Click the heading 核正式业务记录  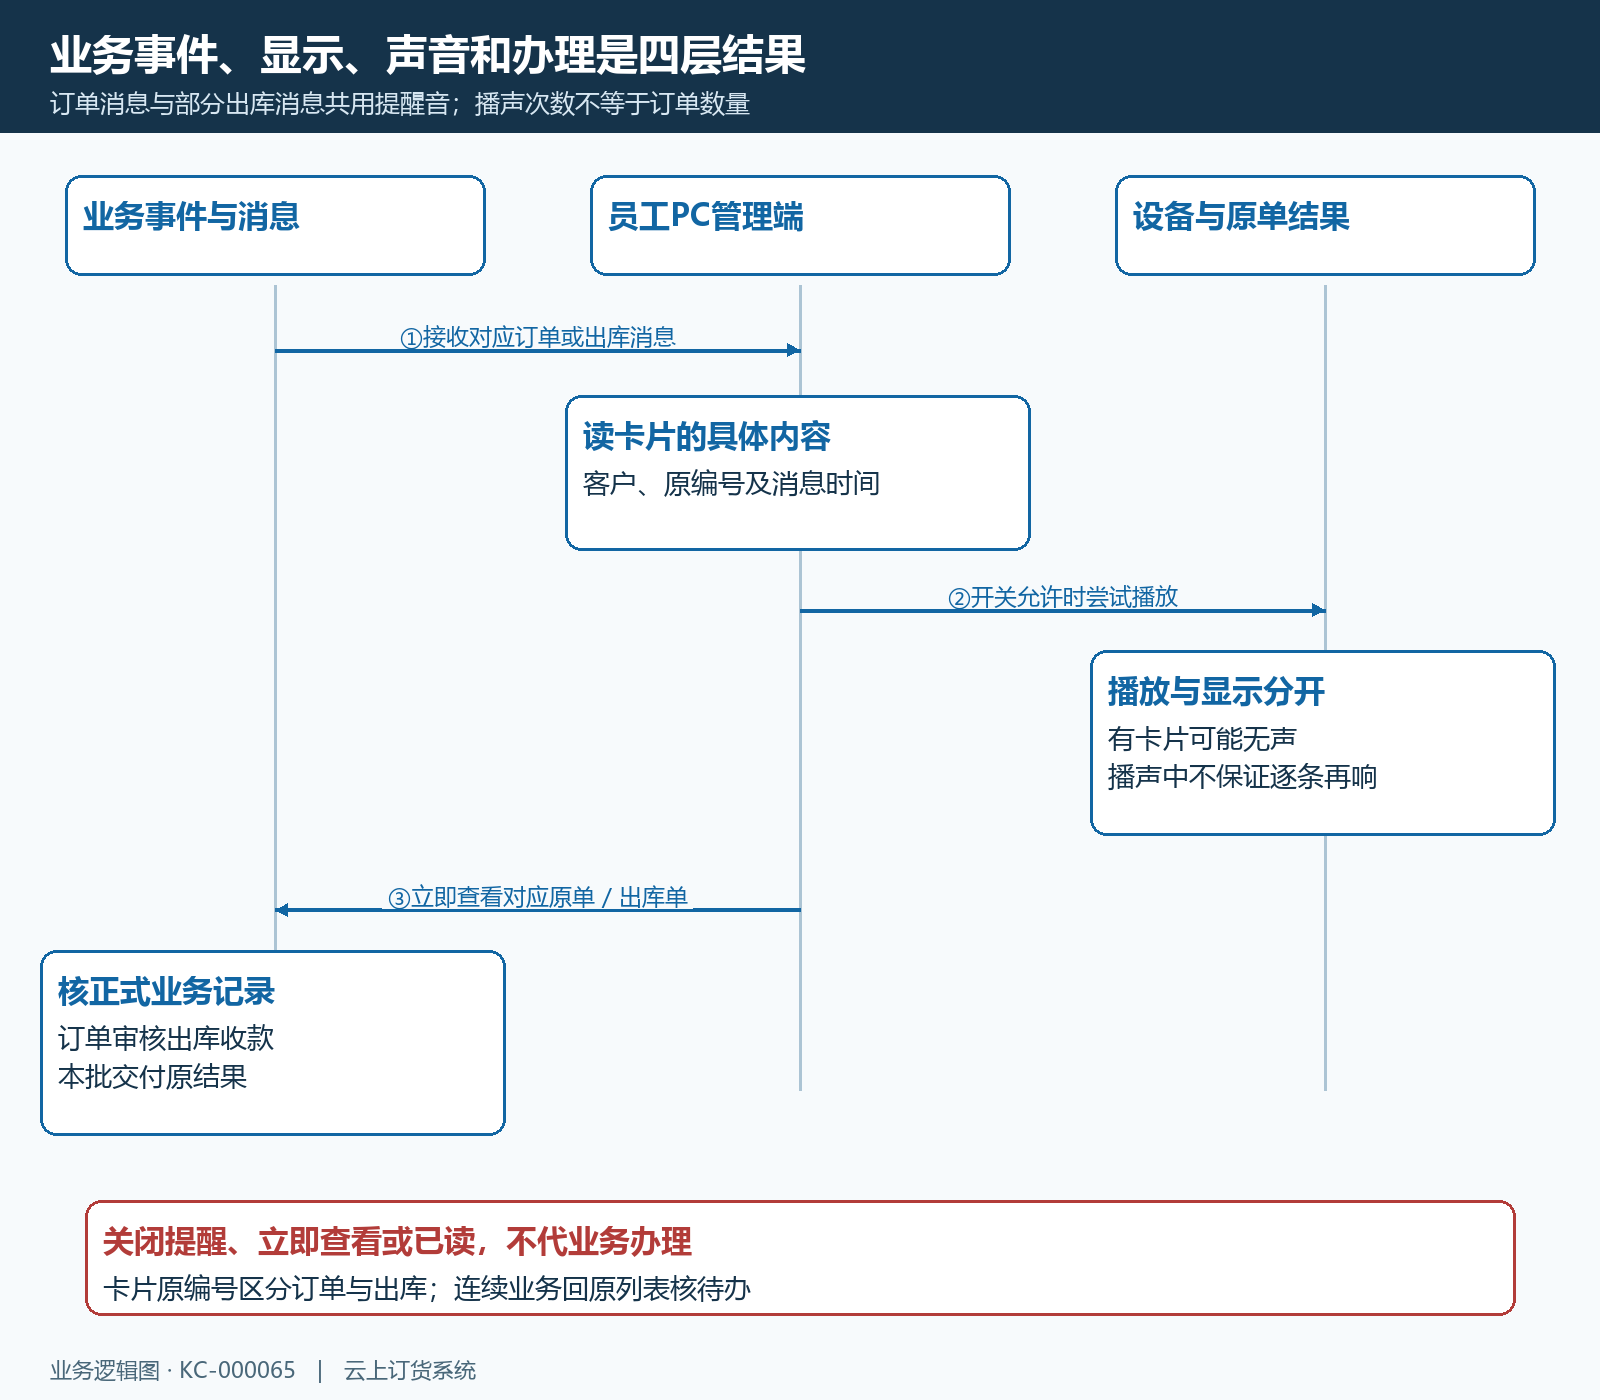[x=166, y=991]
